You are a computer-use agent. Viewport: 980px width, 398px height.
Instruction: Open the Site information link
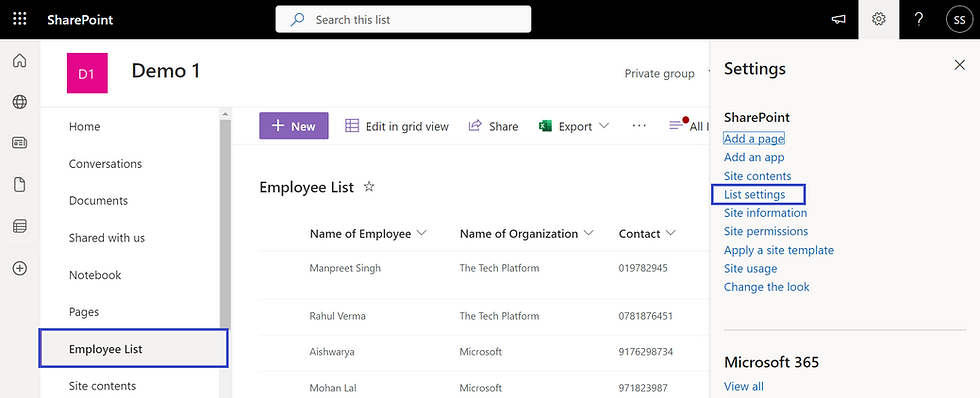pos(765,213)
